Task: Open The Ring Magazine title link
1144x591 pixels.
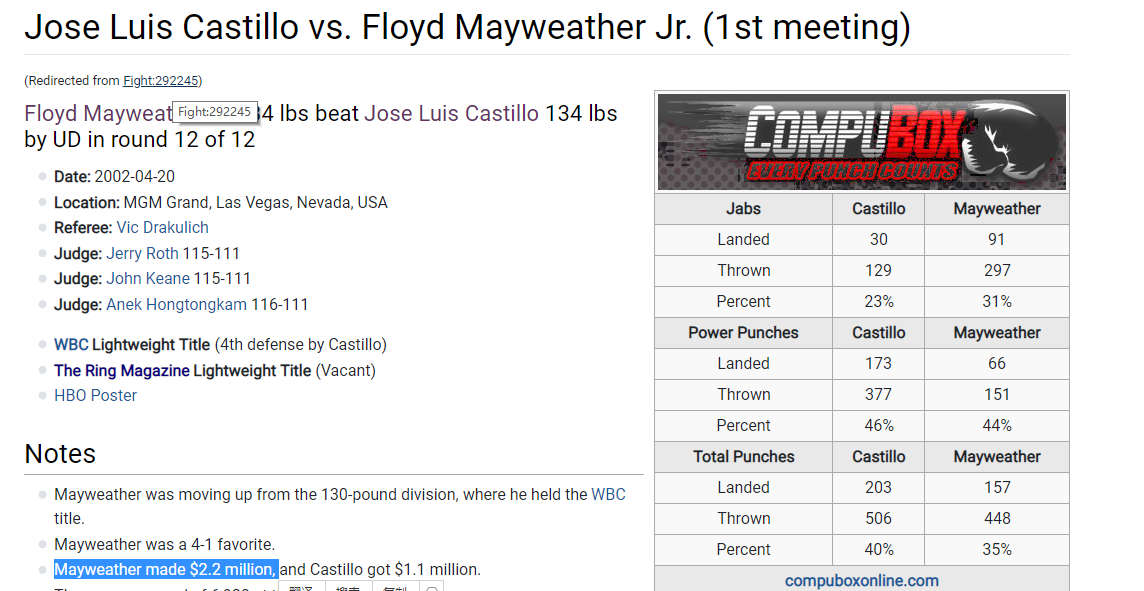Action: click(x=122, y=371)
